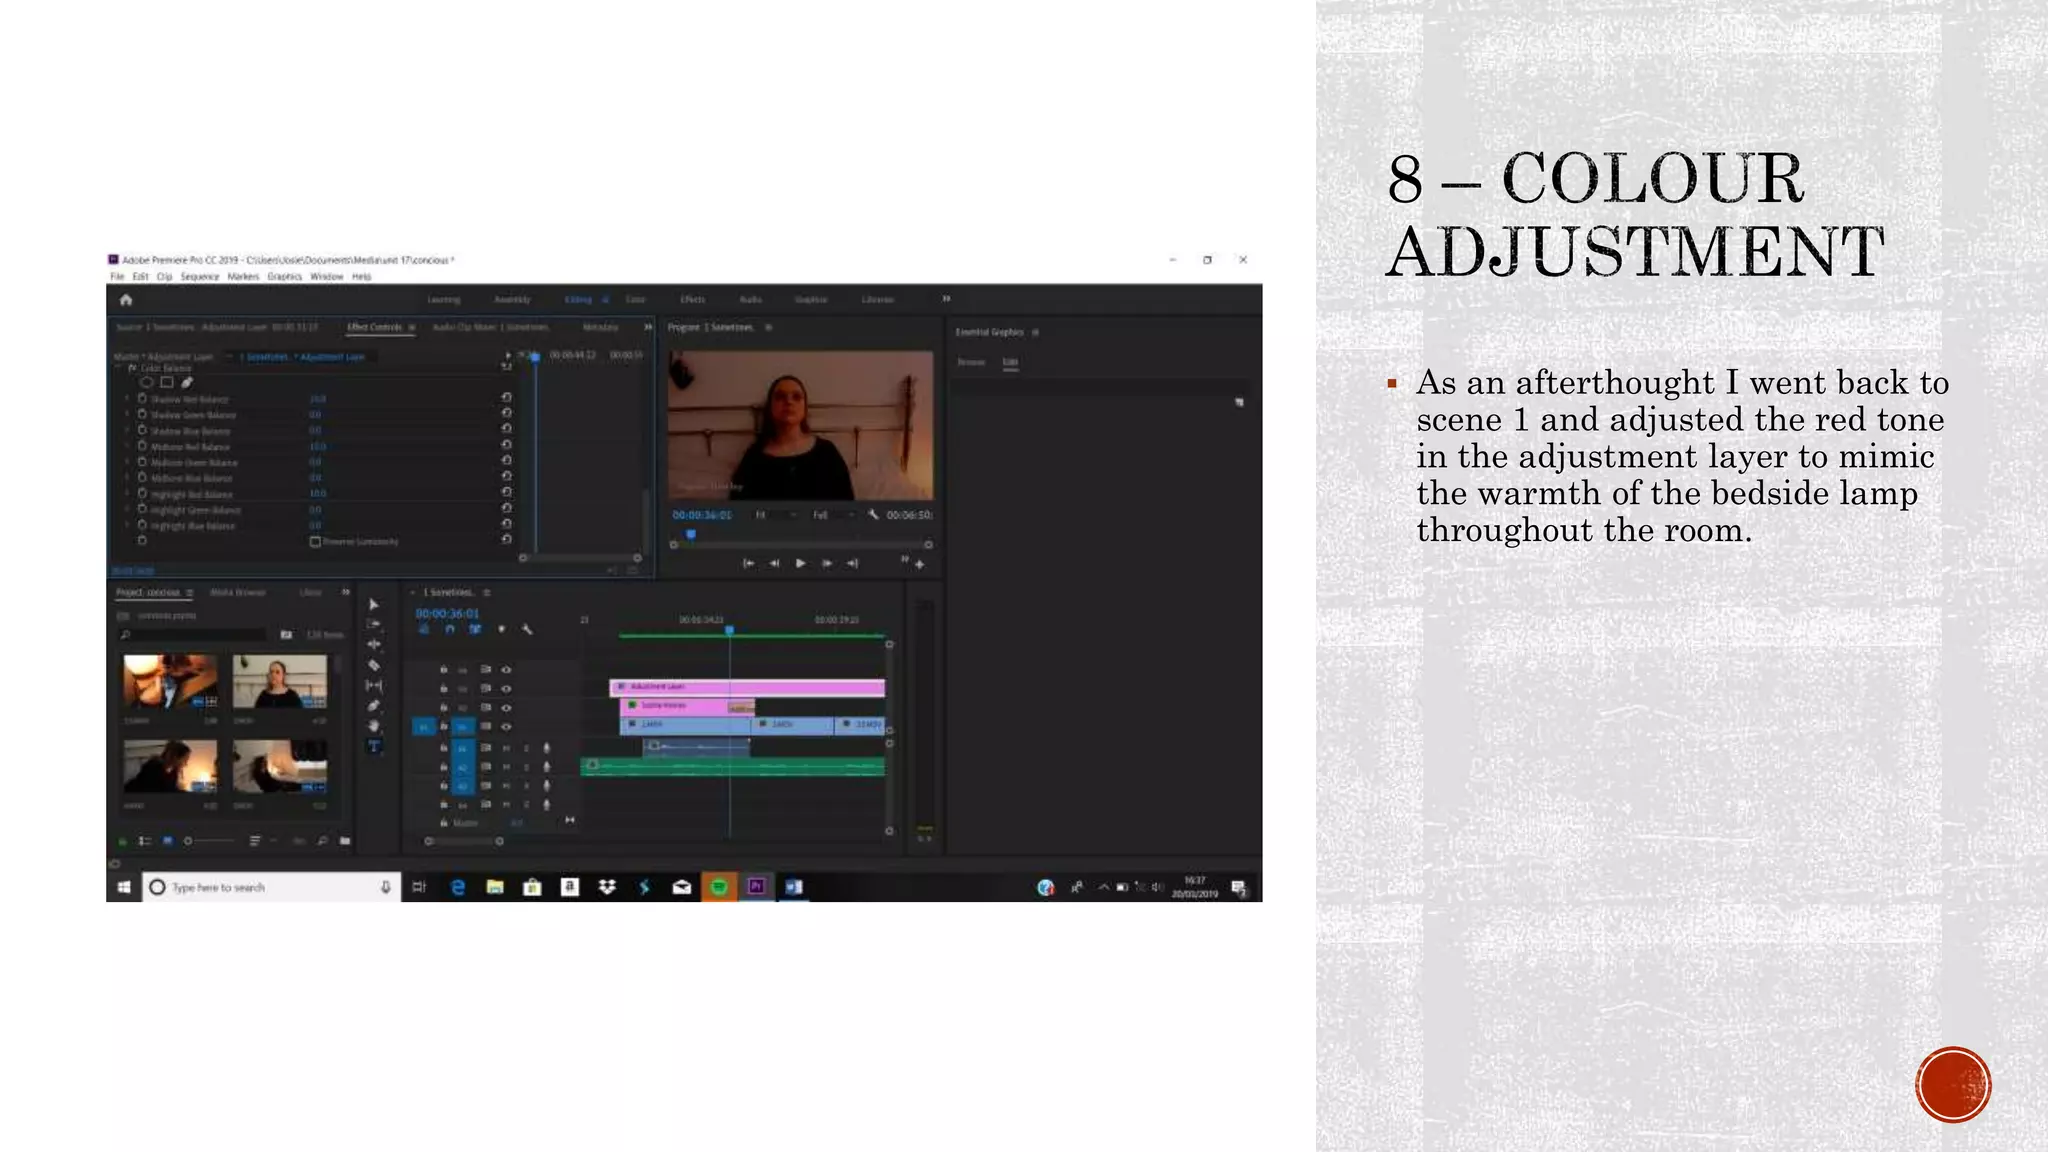The height and width of the screenshot is (1152, 2048).
Task: Select the Pen tool in tools panel
Action: coord(374,706)
